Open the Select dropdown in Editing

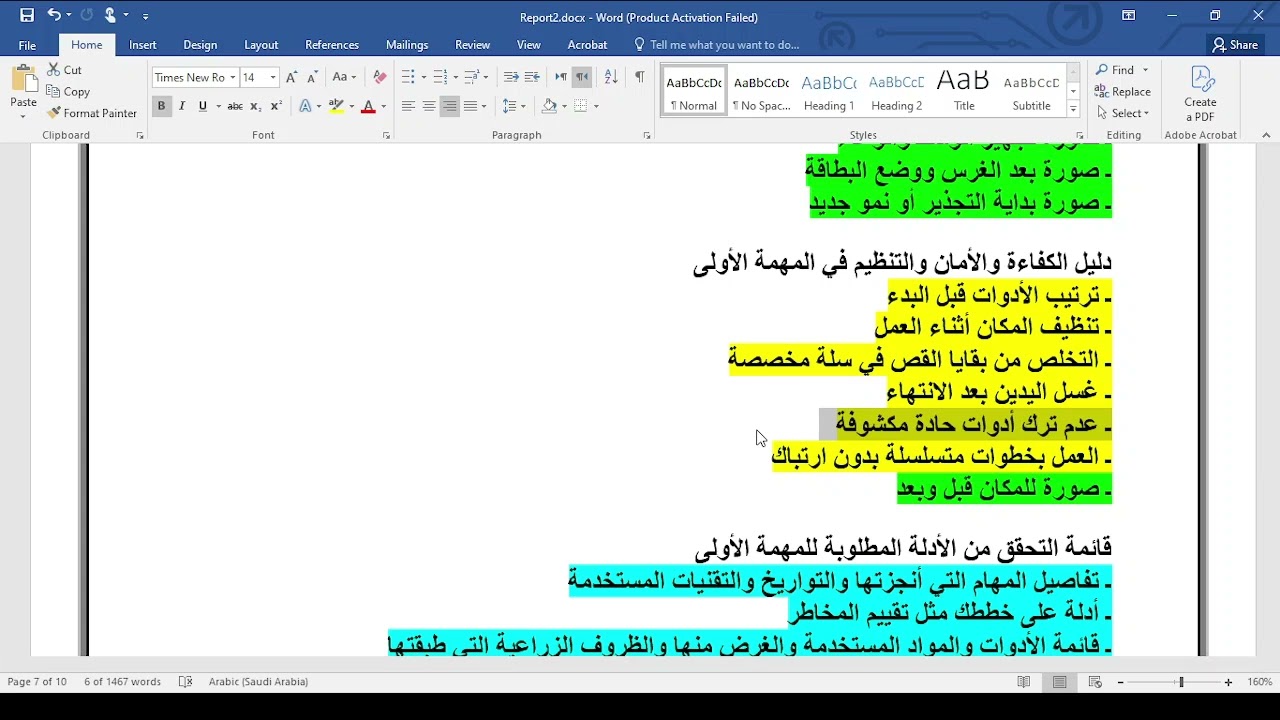pos(1124,113)
